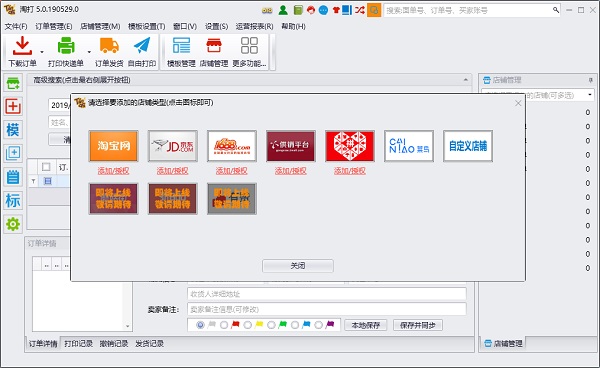The width and height of the screenshot is (600, 368).
Task: Choose the 淘宝网 store type
Action: pyautogui.click(x=113, y=146)
